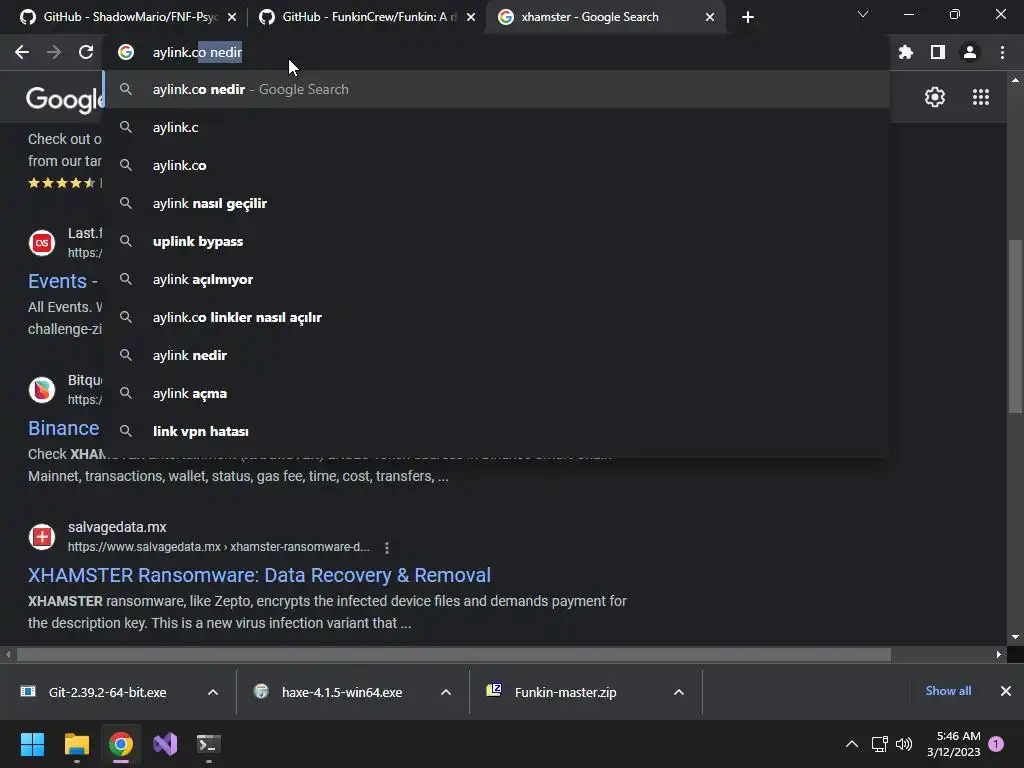Click the Bitquery site favicon
The image size is (1024, 768).
click(x=42, y=390)
